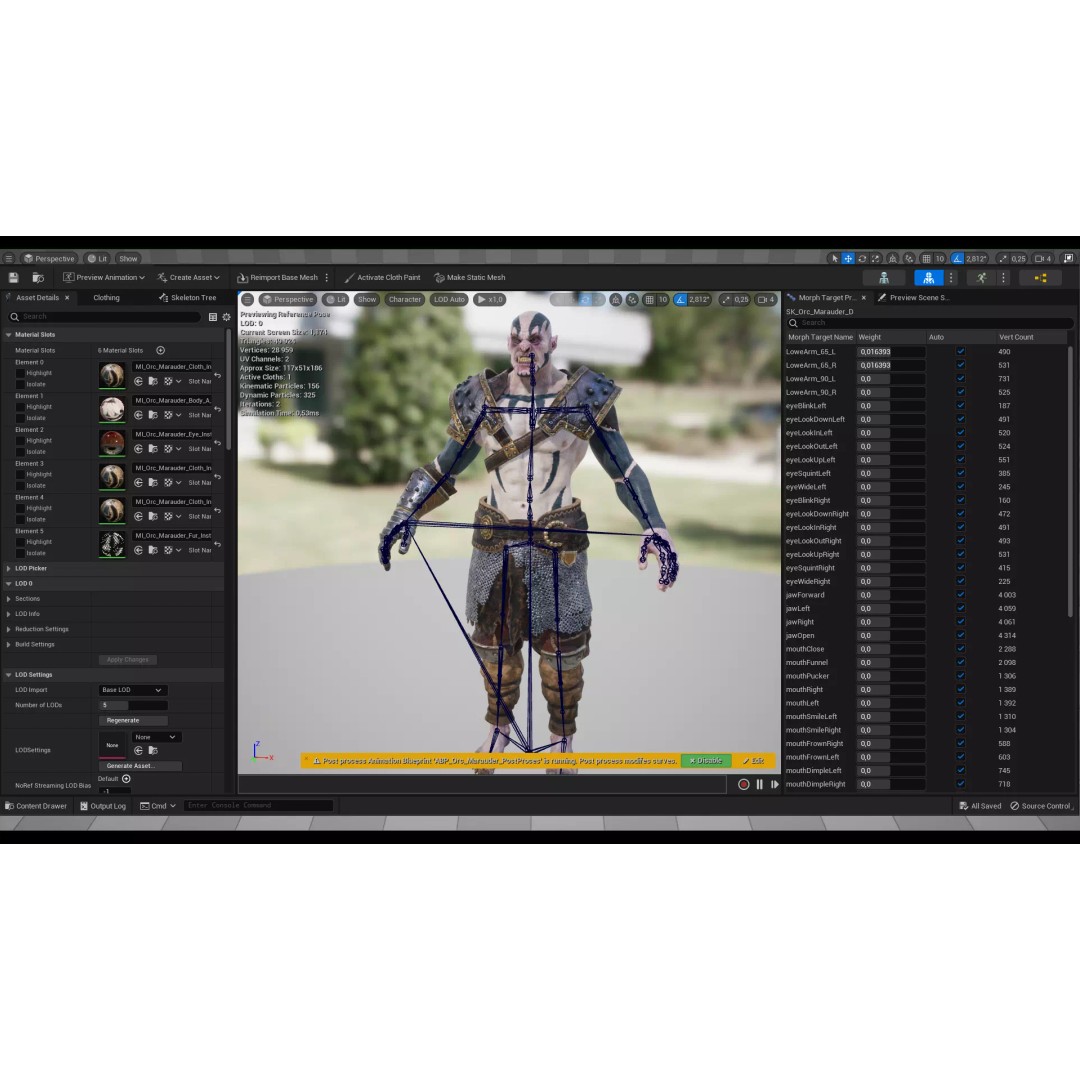The height and width of the screenshot is (1080, 1080).
Task: Click the add NoRef Streaming LOD Bias plus icon
Action: (x=126, y=779)
